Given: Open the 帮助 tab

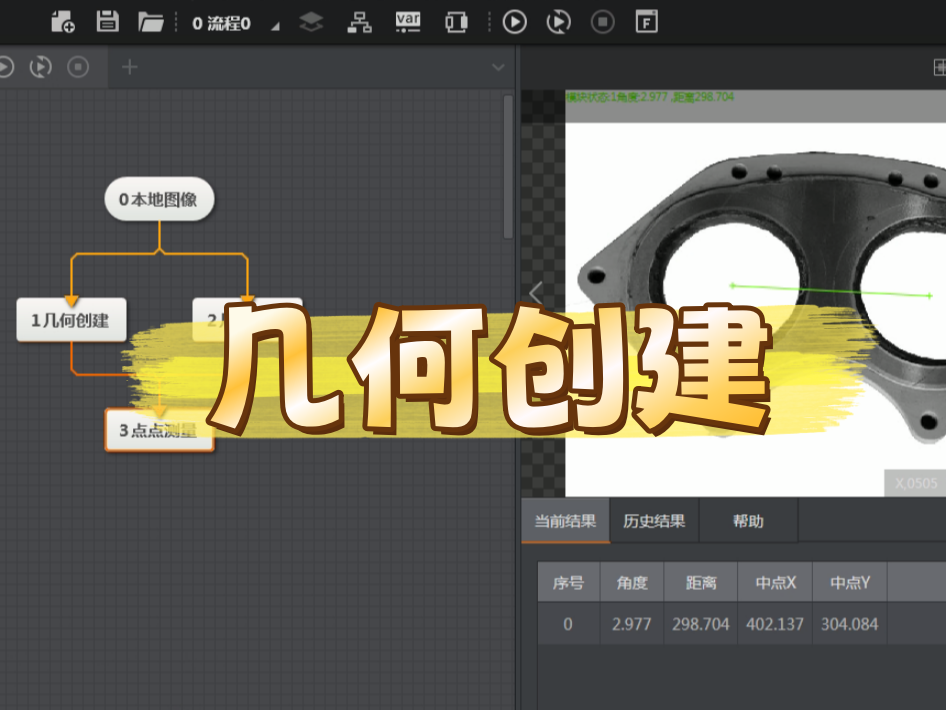Looking at the screenshot, I should (748, 521).
